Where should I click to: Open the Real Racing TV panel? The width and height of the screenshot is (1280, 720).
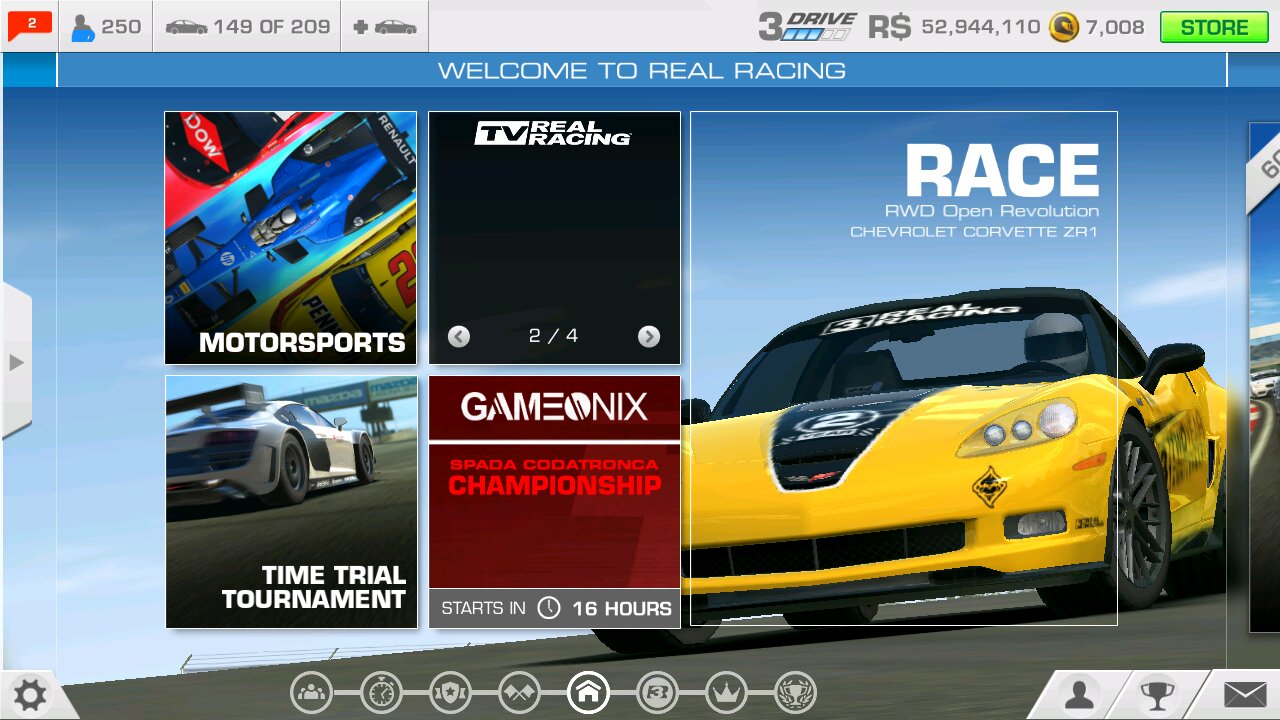[x=554, y=238]
